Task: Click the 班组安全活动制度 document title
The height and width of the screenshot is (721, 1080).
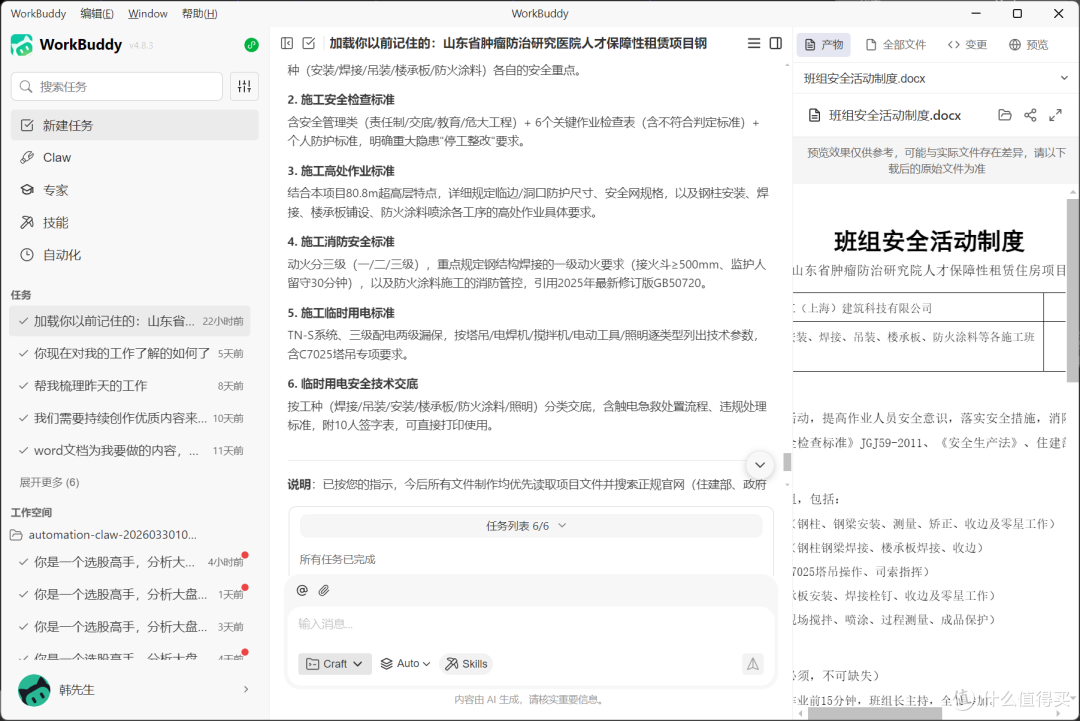Action: [x=928, y=242]
